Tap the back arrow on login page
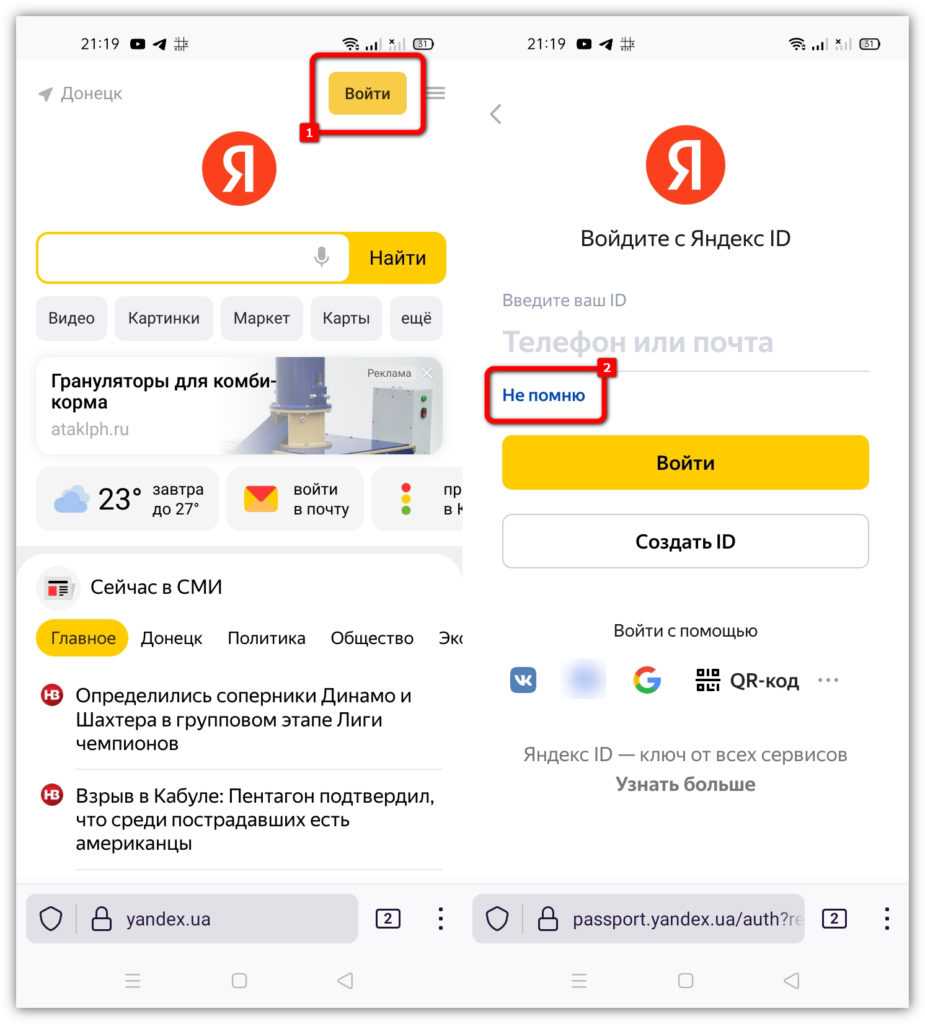This screenshot has height=1024, width=925. 495,114
